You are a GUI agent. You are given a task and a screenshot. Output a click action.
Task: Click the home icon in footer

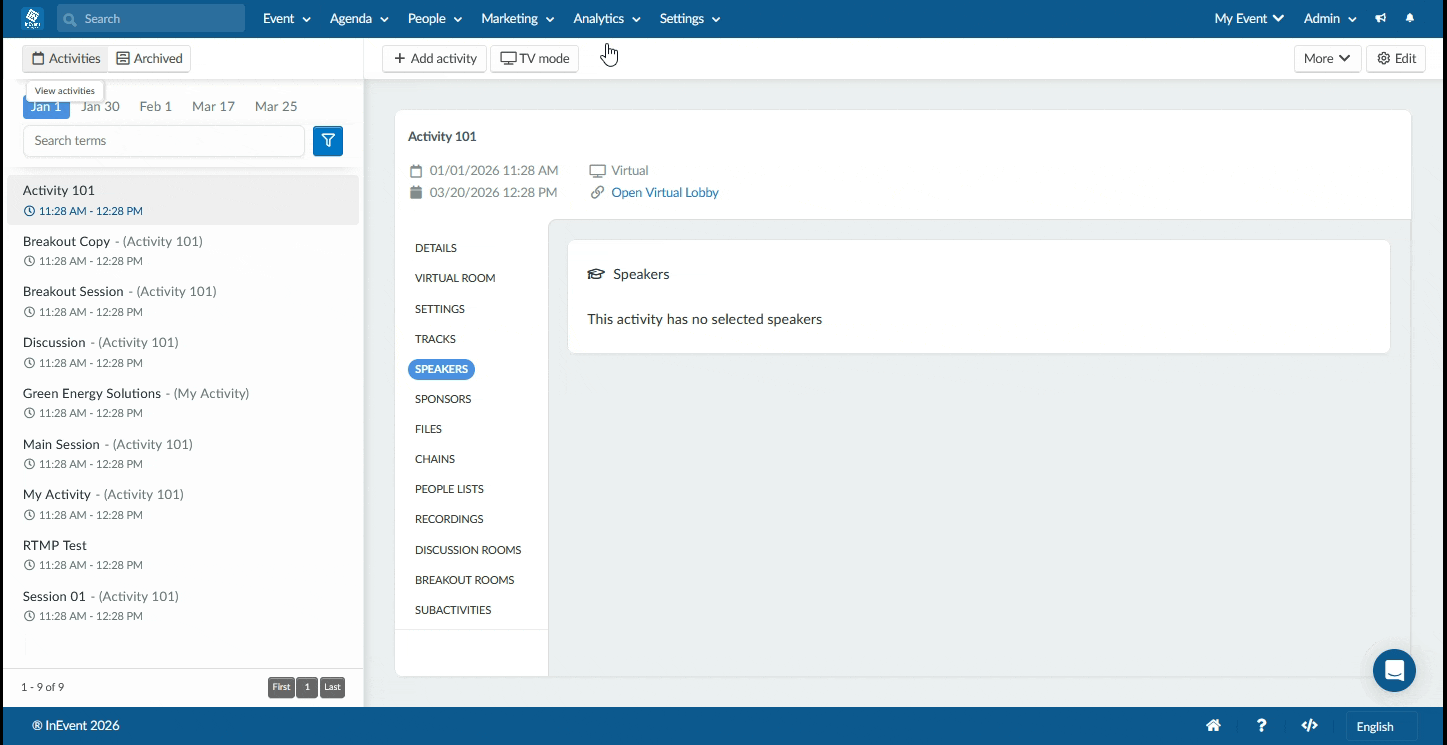(x=1213, y=726)
